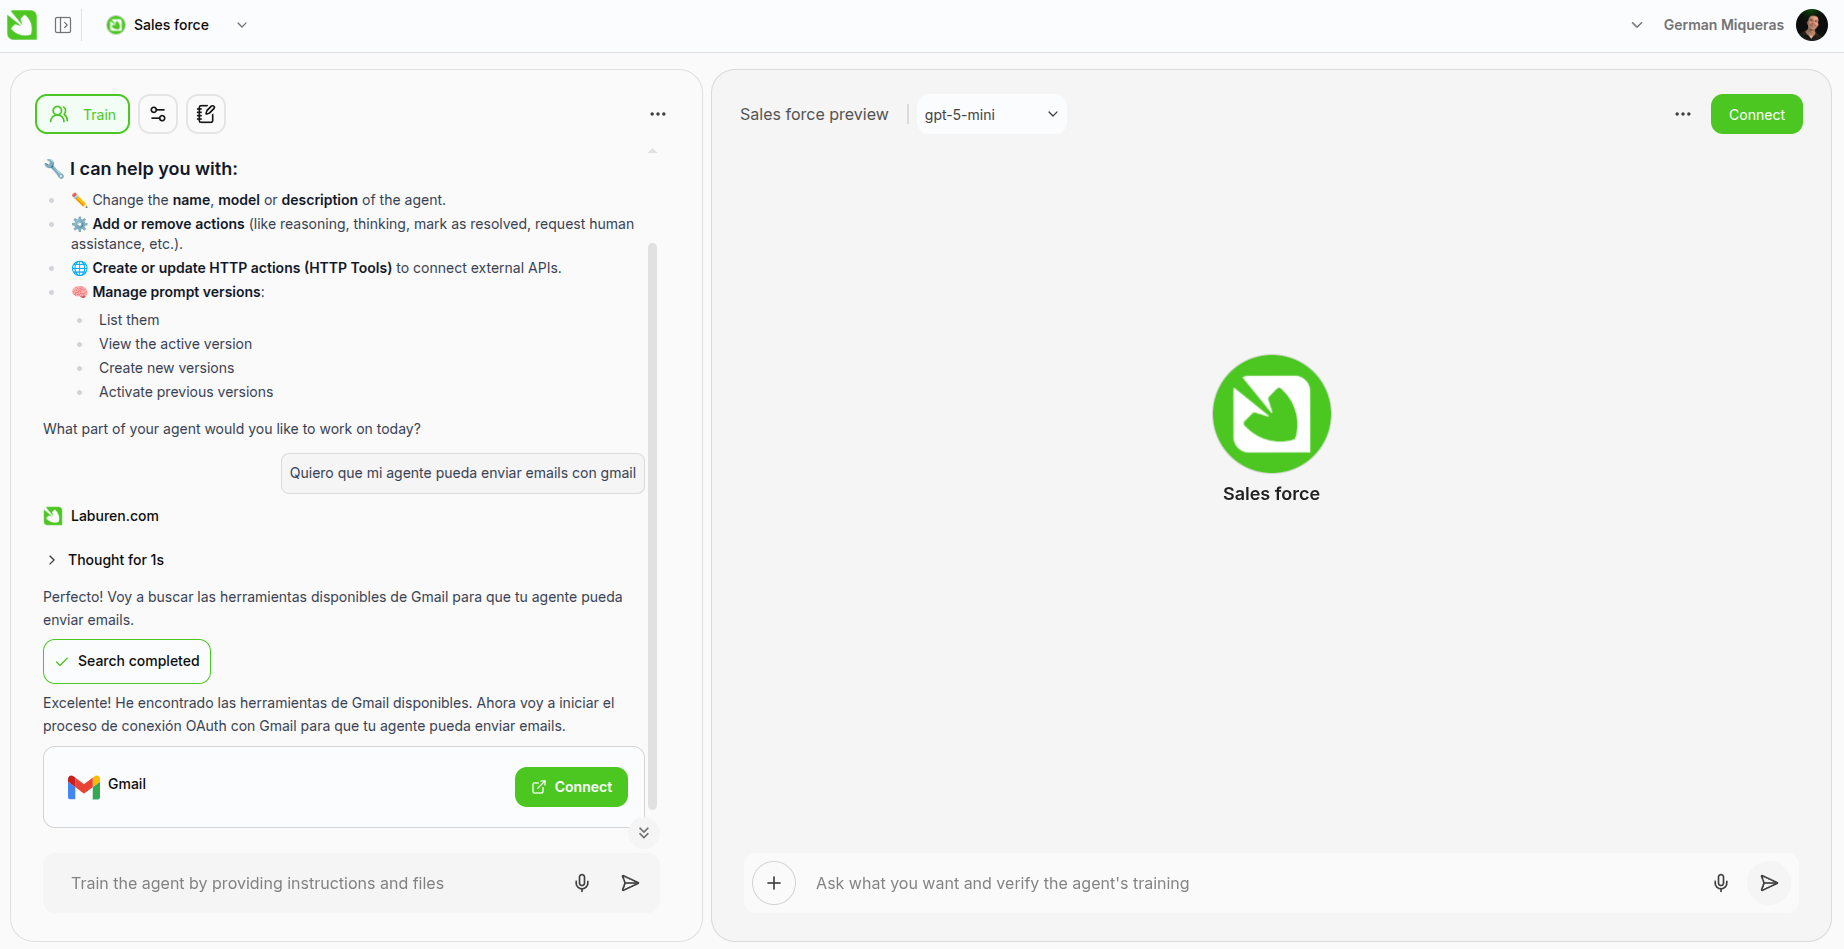The width and height of the screenshot is (1844, 949).
Task: Activate the microphone in the training input
Action: (x=582, y=883)
